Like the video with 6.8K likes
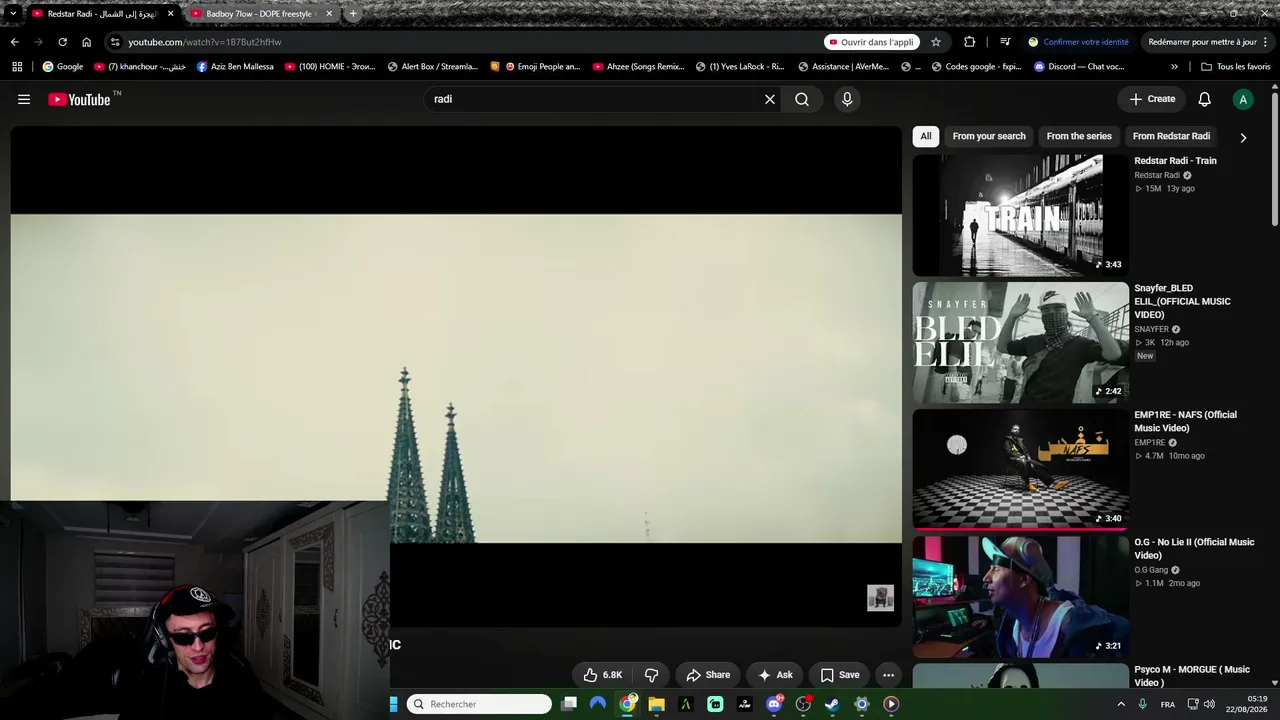The height and width of the screenshot is (720, 1280). point(603,675)
